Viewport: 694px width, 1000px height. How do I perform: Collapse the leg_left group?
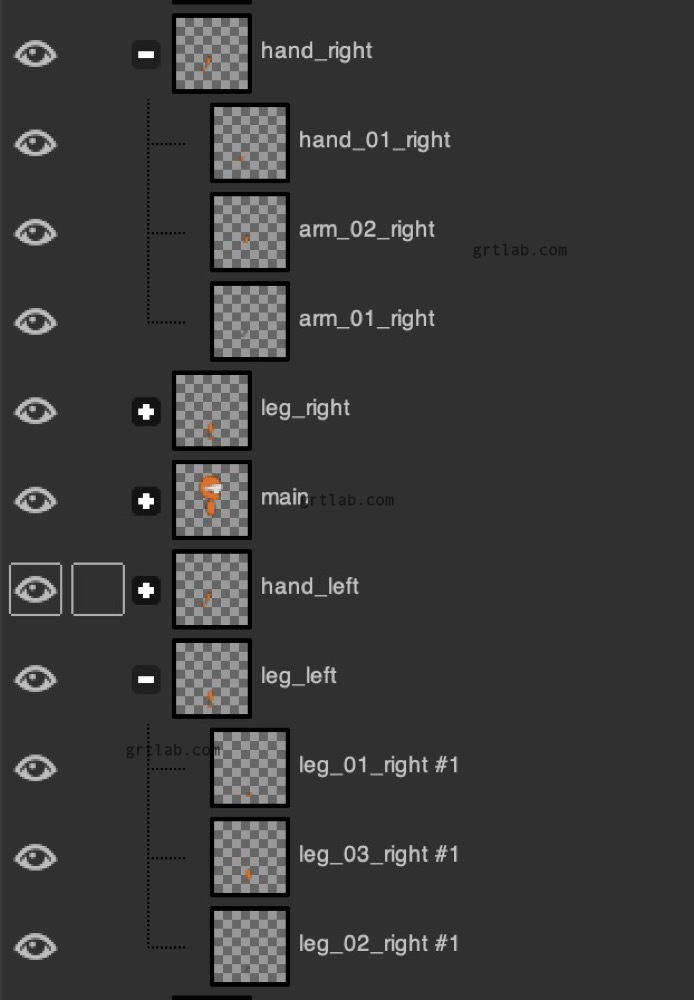pos(146,679)
